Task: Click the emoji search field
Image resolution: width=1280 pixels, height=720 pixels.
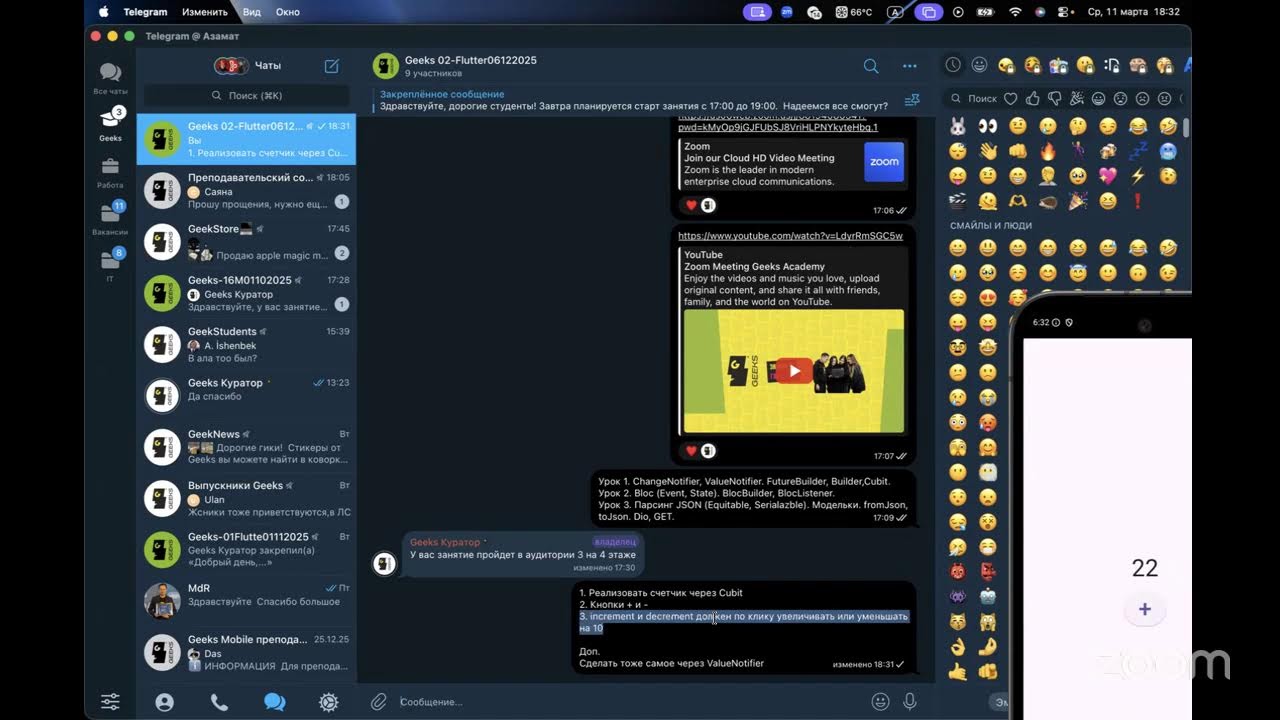Action: point(974,98)
